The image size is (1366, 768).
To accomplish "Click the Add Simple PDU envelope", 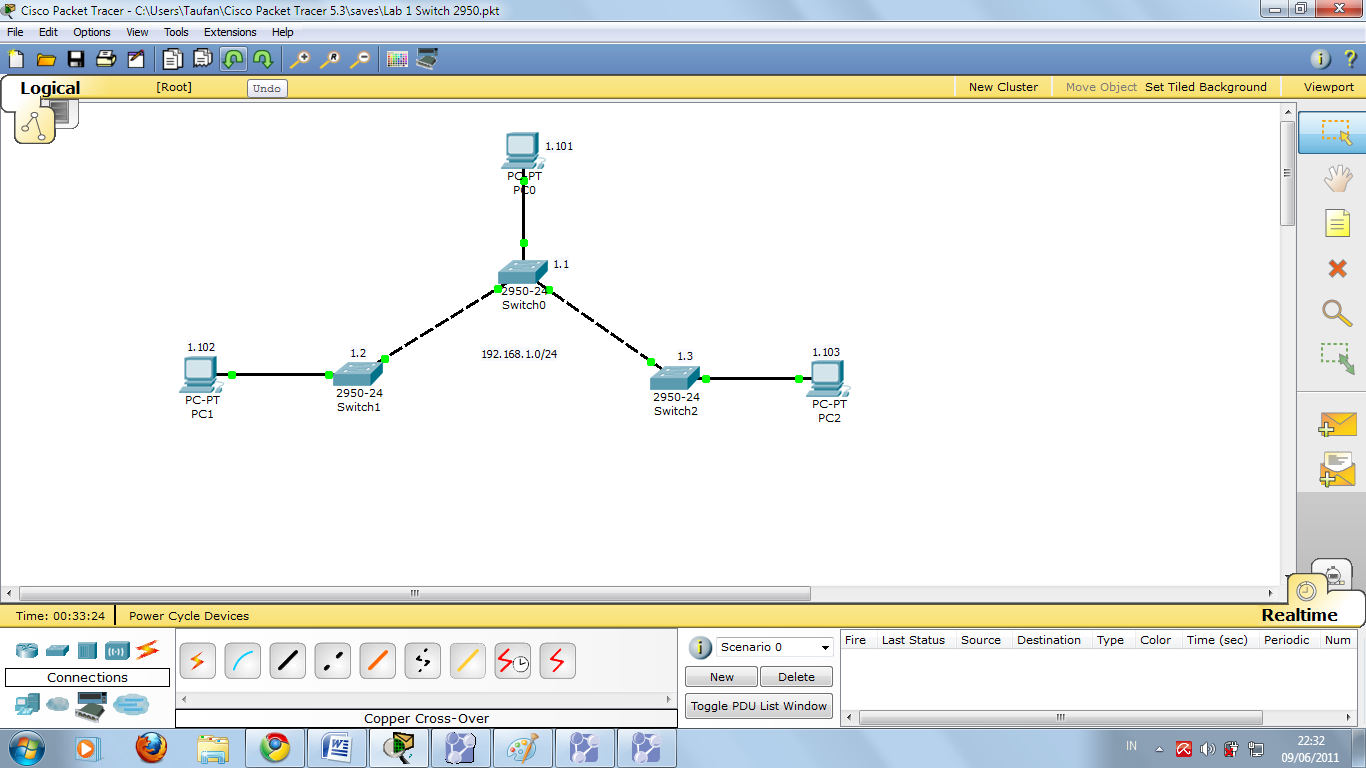I will [1337, 425].
